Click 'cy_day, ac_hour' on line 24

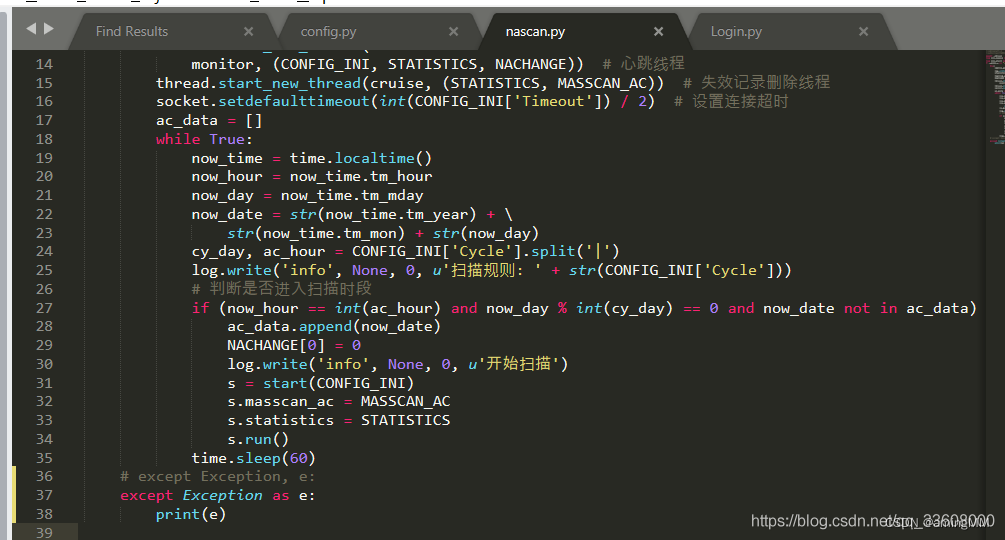click(x=258, y=252)
